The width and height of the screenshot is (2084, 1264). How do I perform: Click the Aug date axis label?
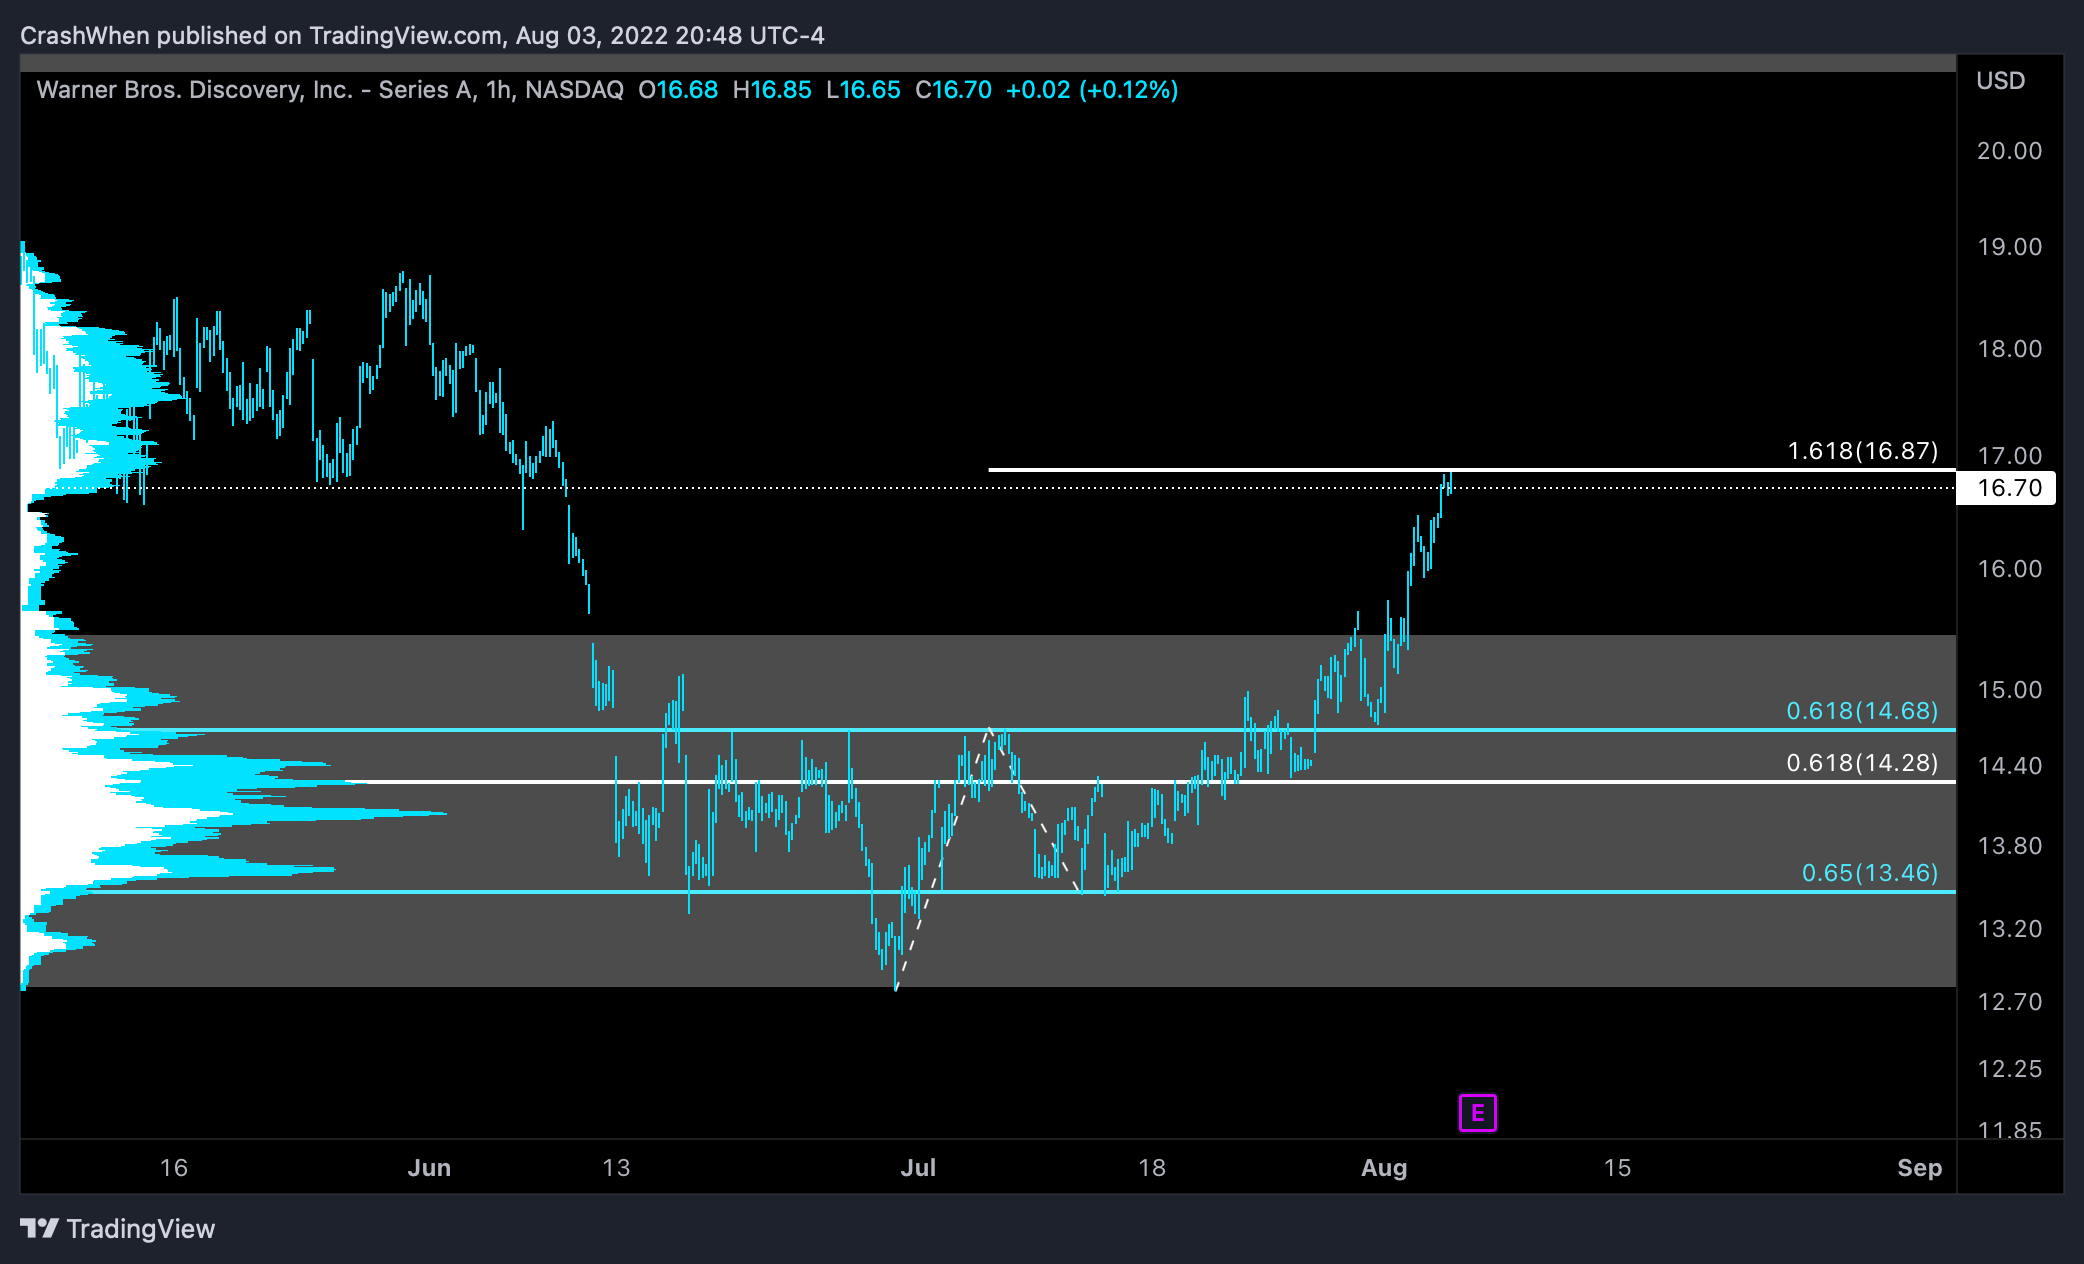click(1384, 1168)
